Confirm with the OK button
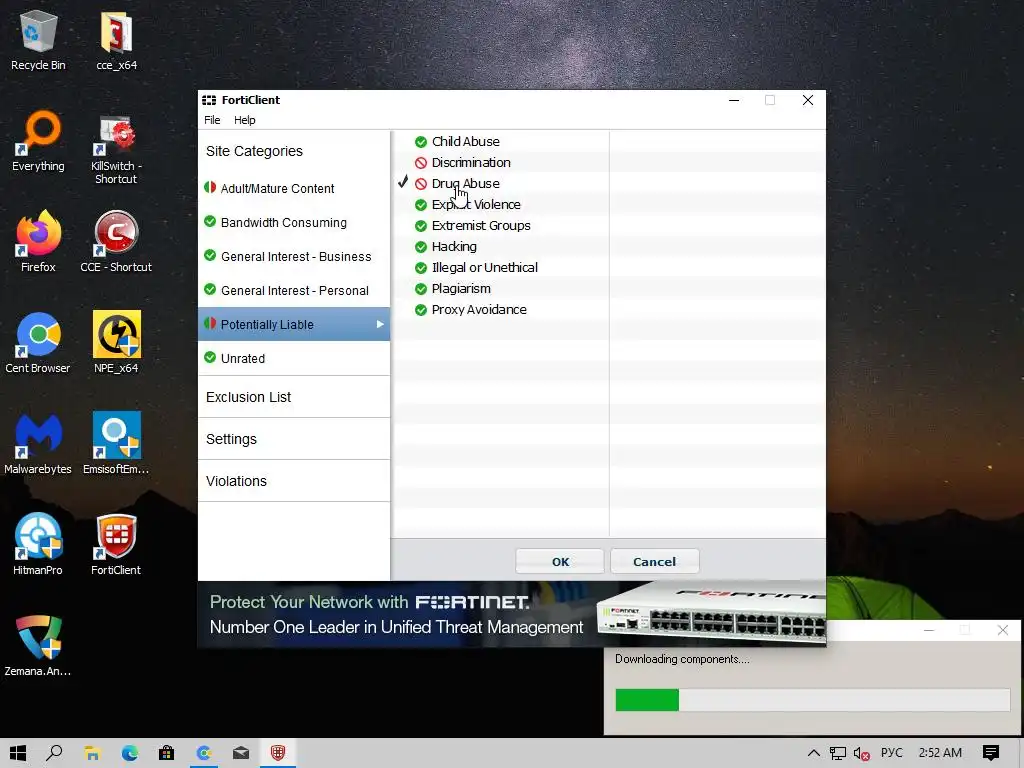Screen dimensions: 1024x768 560,562
